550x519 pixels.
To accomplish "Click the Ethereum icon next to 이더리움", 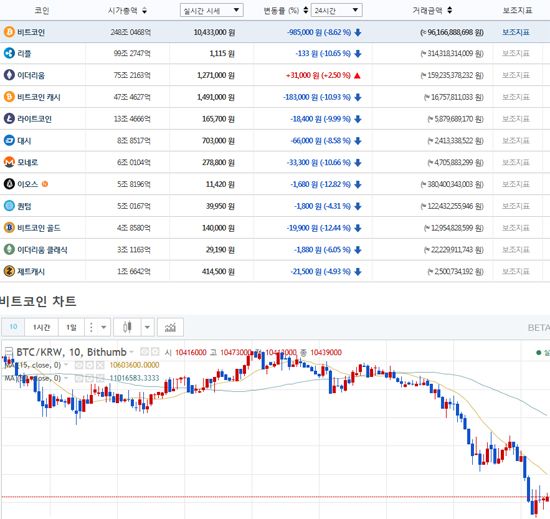I will click(x=9, y=75).
